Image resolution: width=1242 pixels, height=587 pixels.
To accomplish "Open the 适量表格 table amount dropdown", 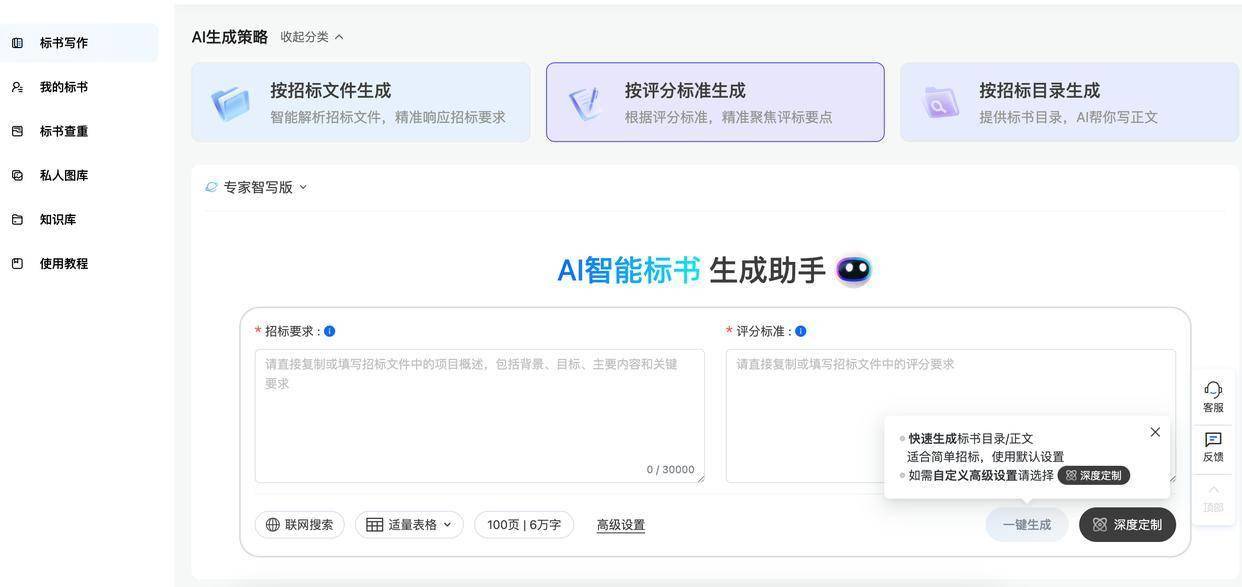I will tap(409, 525).
